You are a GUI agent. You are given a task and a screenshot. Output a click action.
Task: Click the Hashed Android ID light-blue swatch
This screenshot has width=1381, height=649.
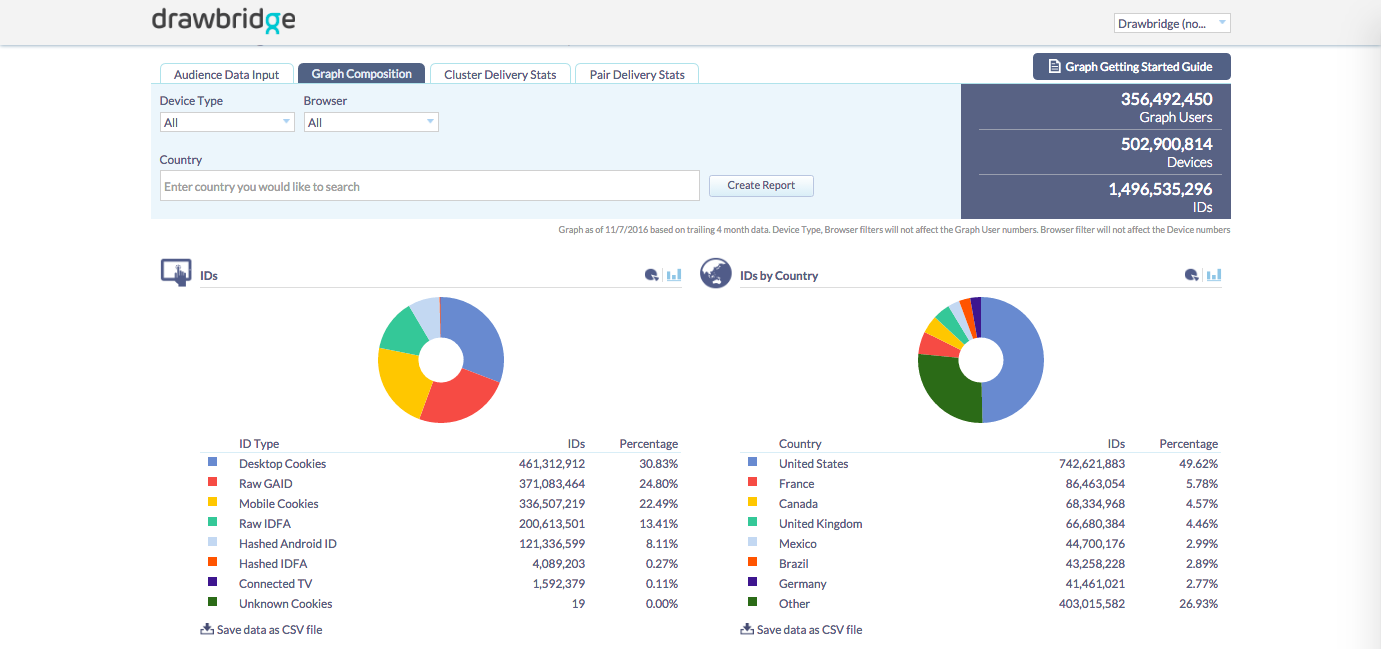pyautogui.click(x=213, y=542)
